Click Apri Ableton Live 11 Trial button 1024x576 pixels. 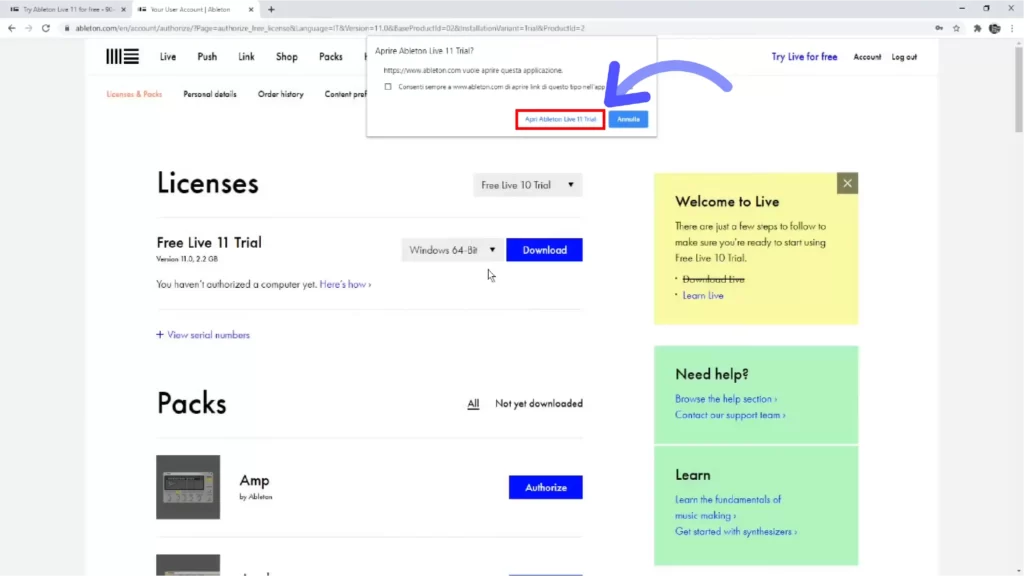click(560, 120)
